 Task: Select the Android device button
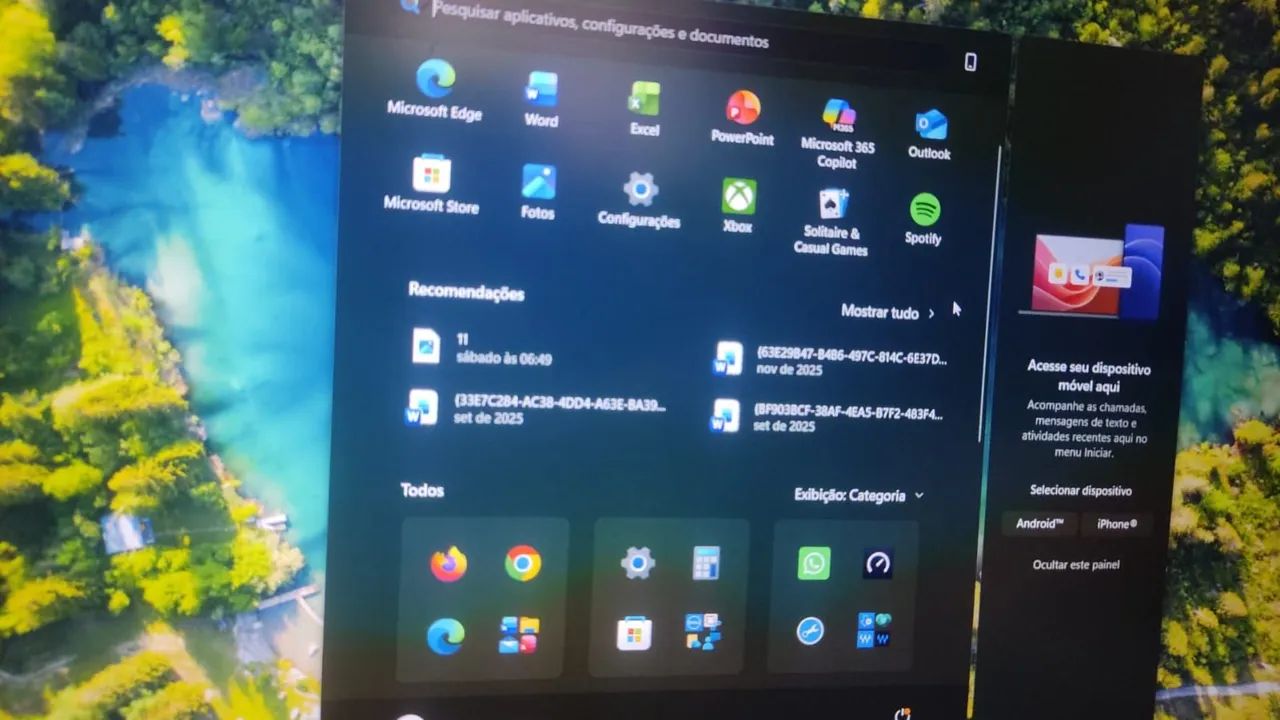click(x=1039, y=523)
